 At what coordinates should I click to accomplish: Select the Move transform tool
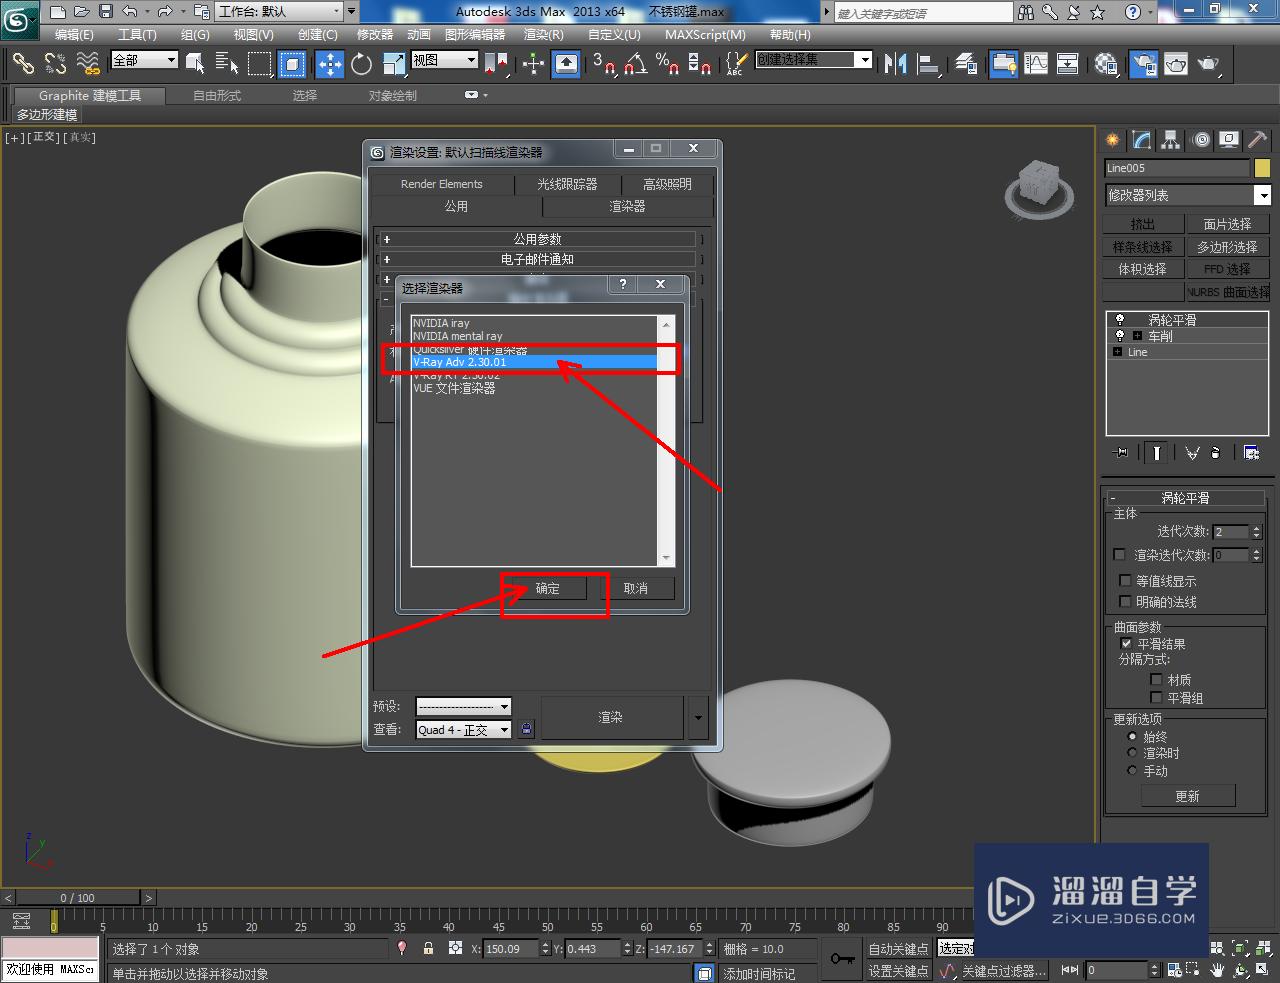pyautogui.click(x=329, y=64)
